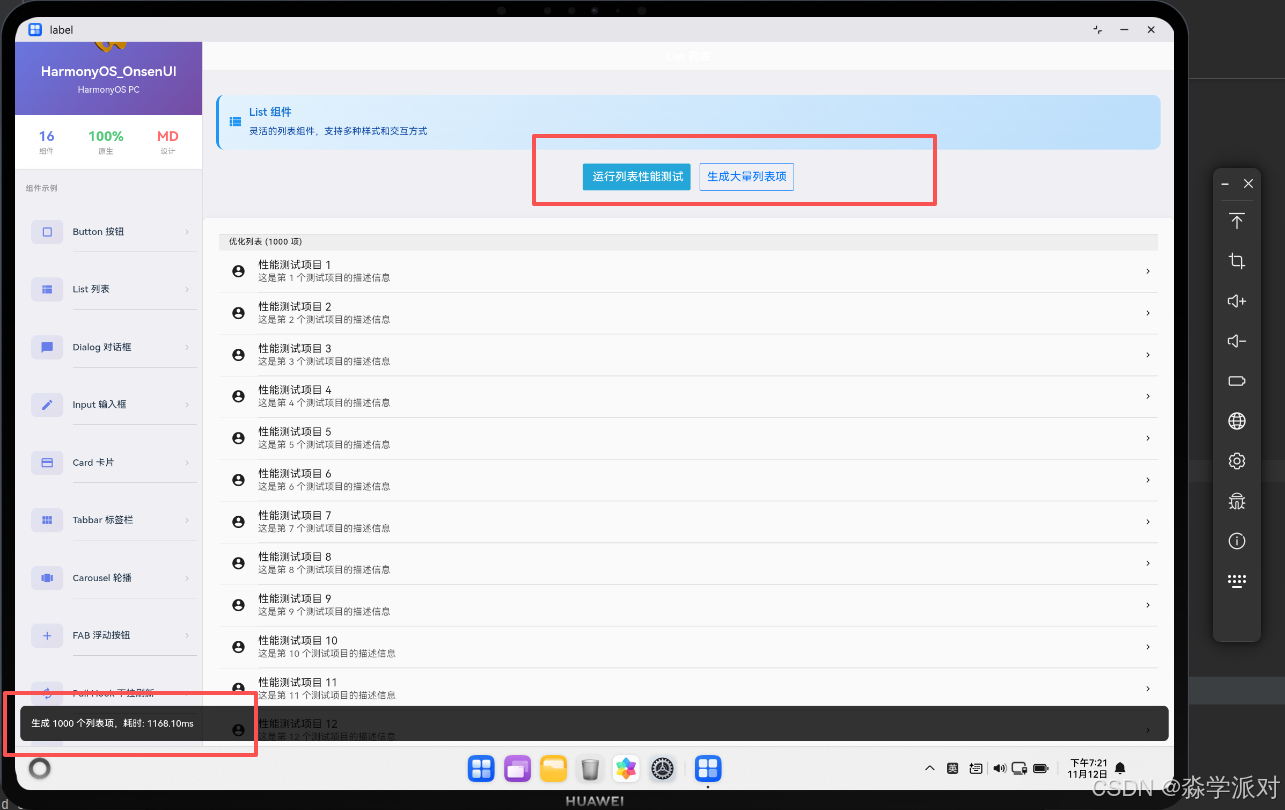Image resolution: width=1285 pixels, height=810 pixels.
Task: Click person icon of 性能测试项目 2
Action: click(x=238, y=313)
